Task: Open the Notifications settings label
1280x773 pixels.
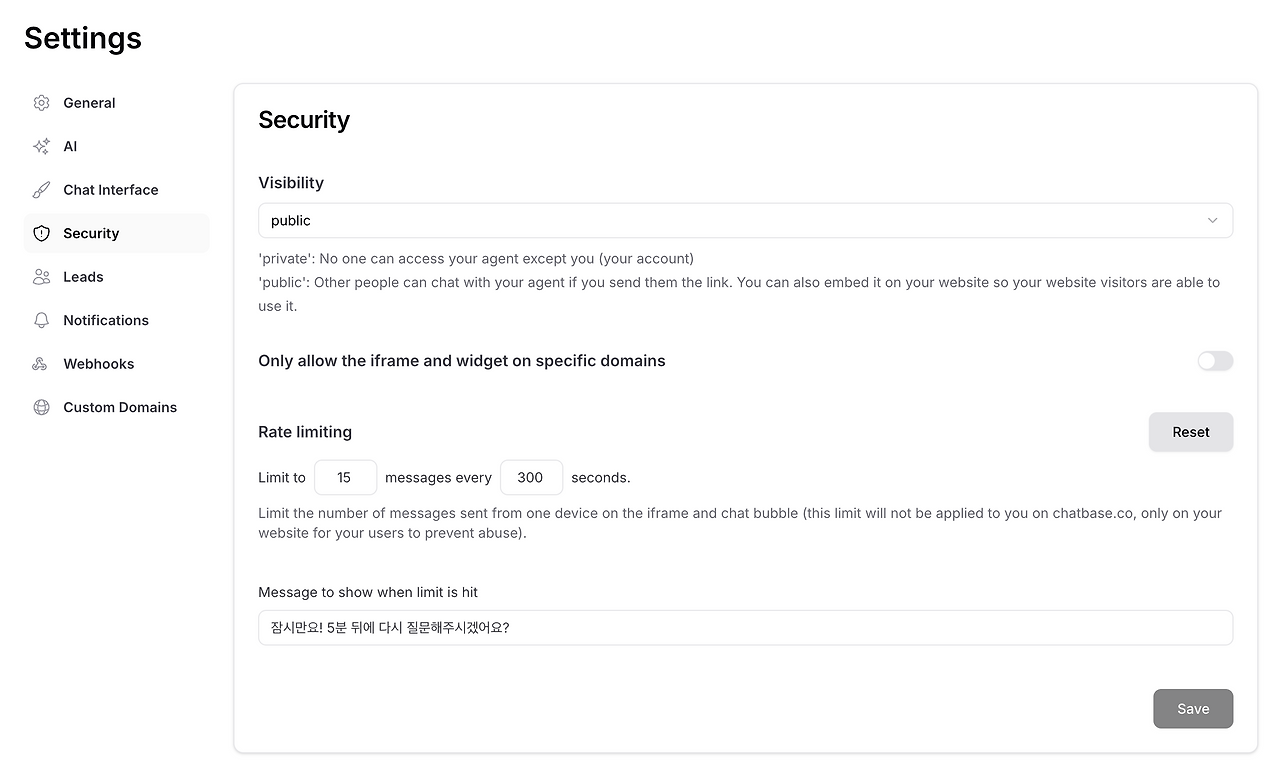Action: [x=106, y=320]
